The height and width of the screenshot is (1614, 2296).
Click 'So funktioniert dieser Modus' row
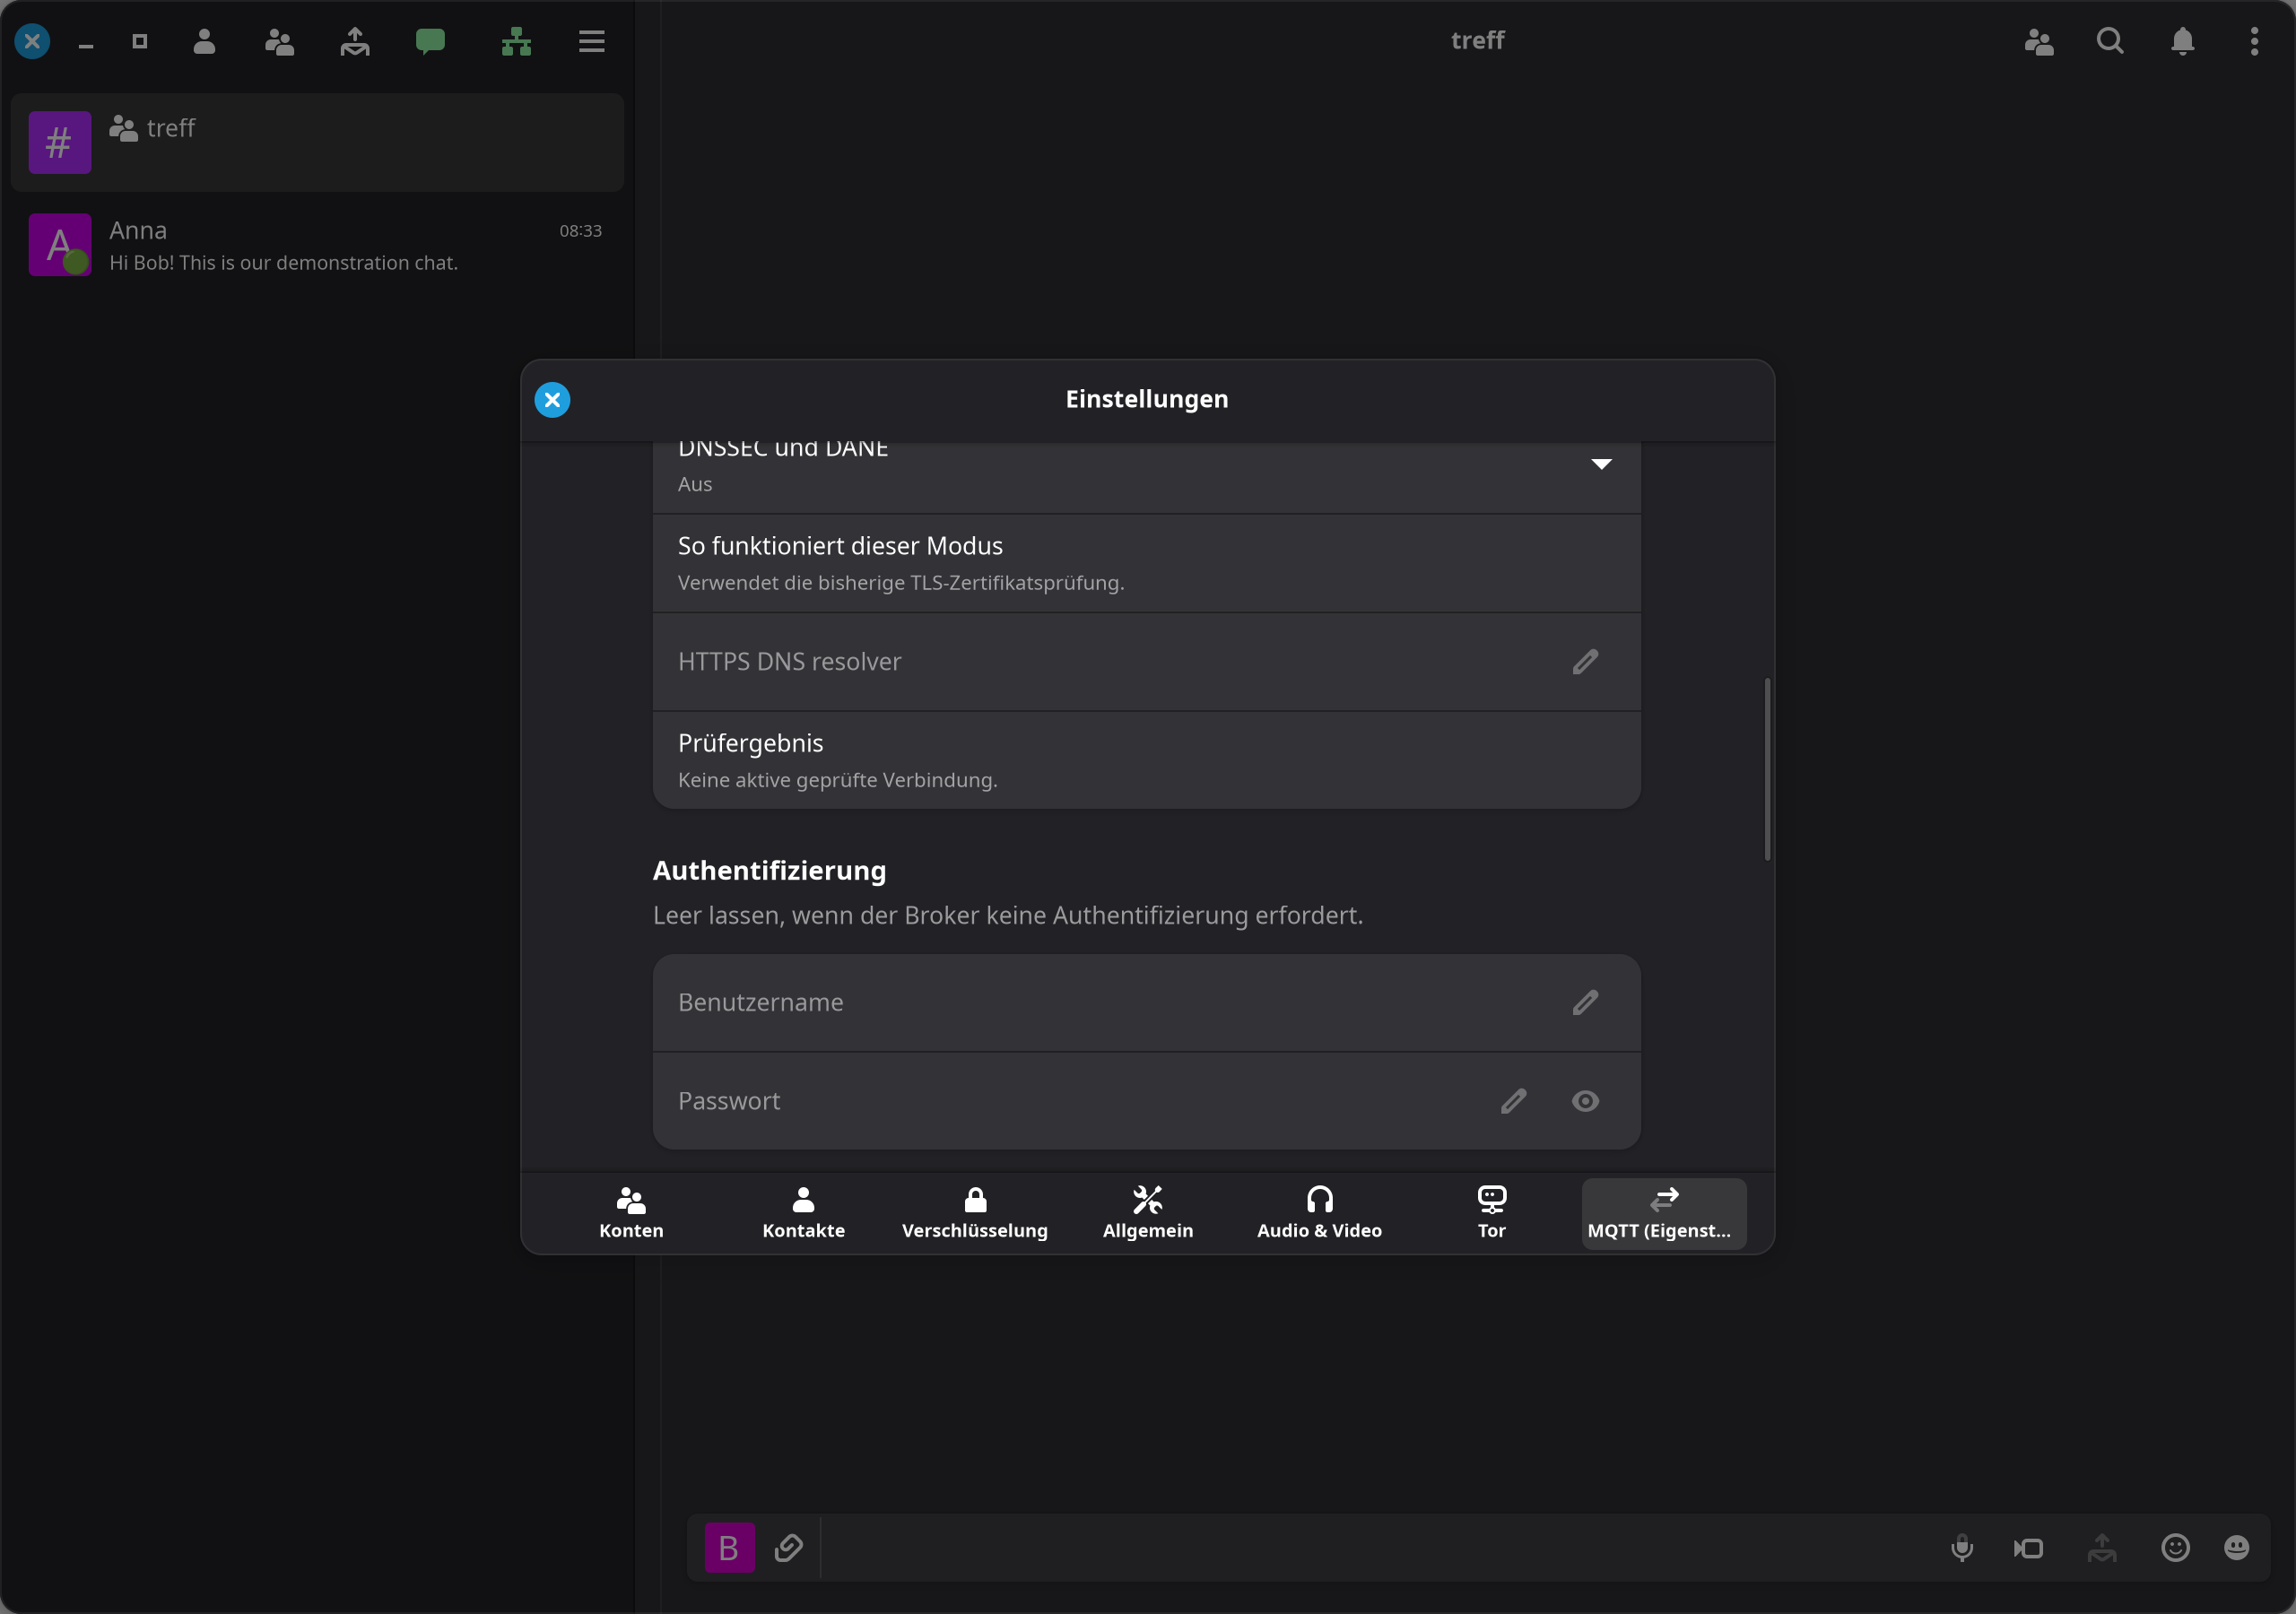1146,563
